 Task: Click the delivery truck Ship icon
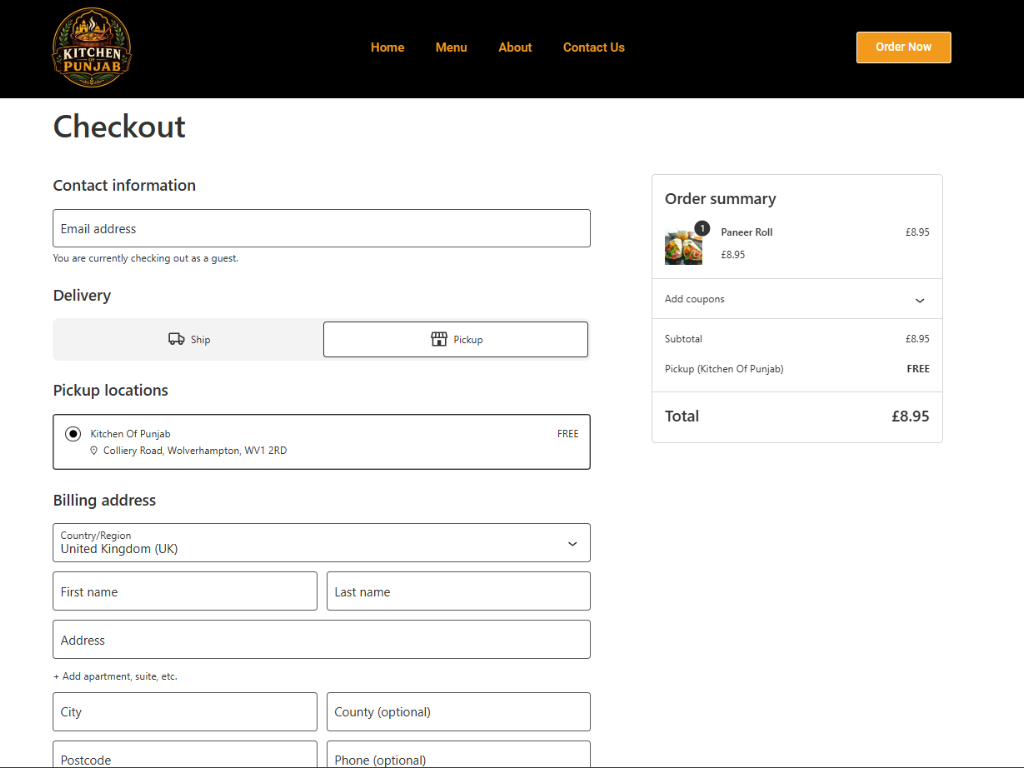tap(176, 339)
